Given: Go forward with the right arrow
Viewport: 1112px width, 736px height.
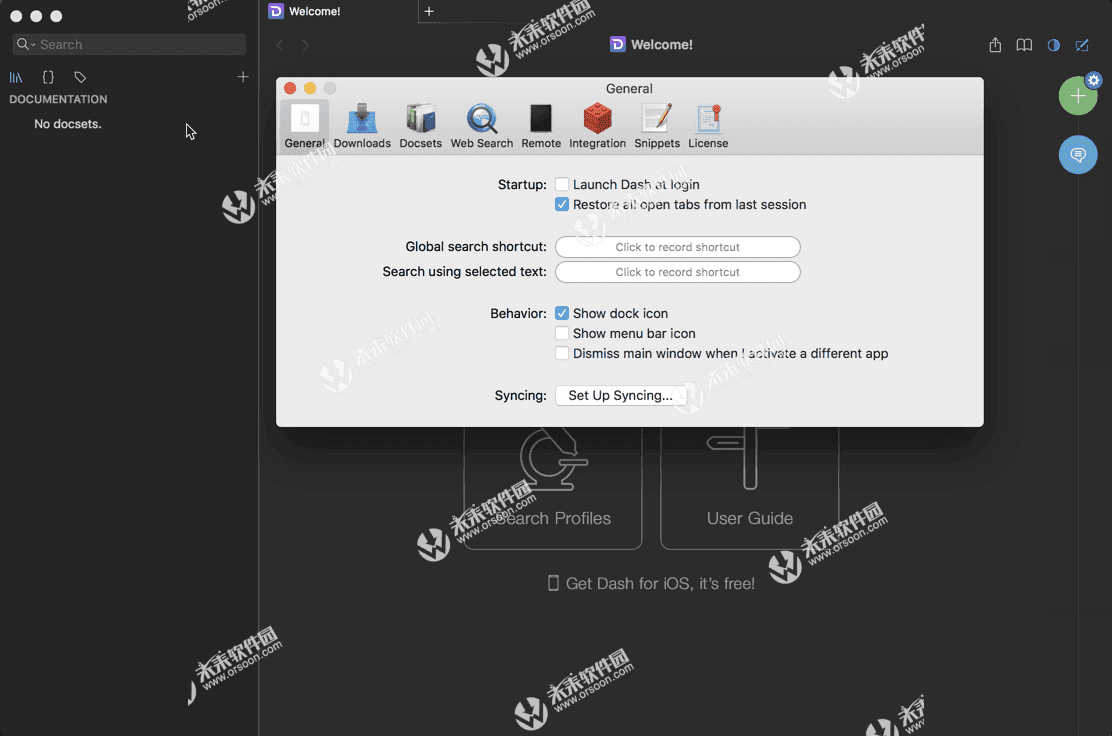Looking at the screenshot, I should 305,45.
